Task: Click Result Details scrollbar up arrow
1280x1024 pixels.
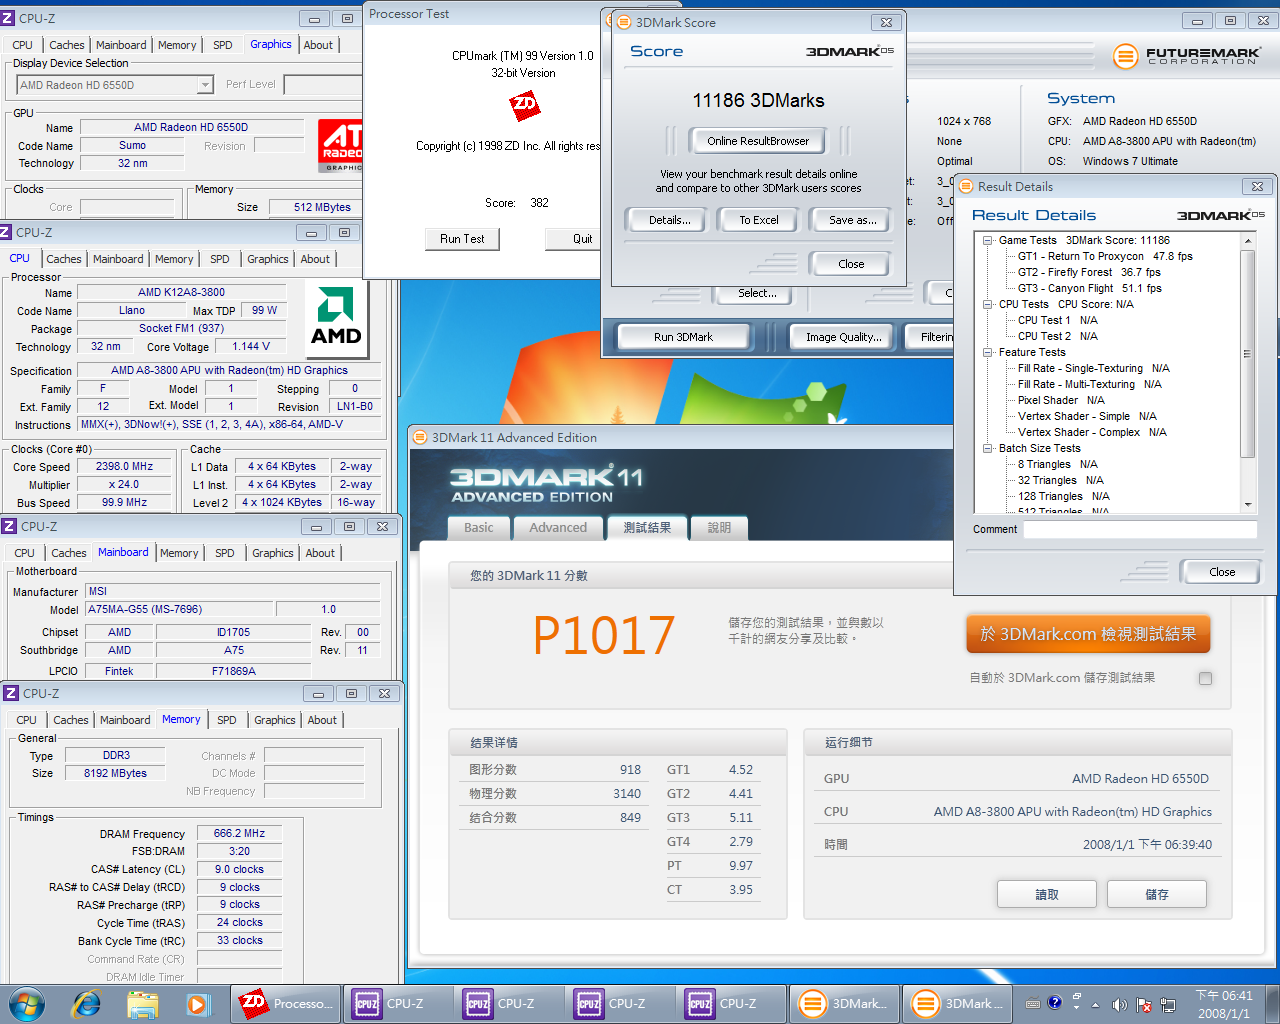Action: pos(1247,241)
